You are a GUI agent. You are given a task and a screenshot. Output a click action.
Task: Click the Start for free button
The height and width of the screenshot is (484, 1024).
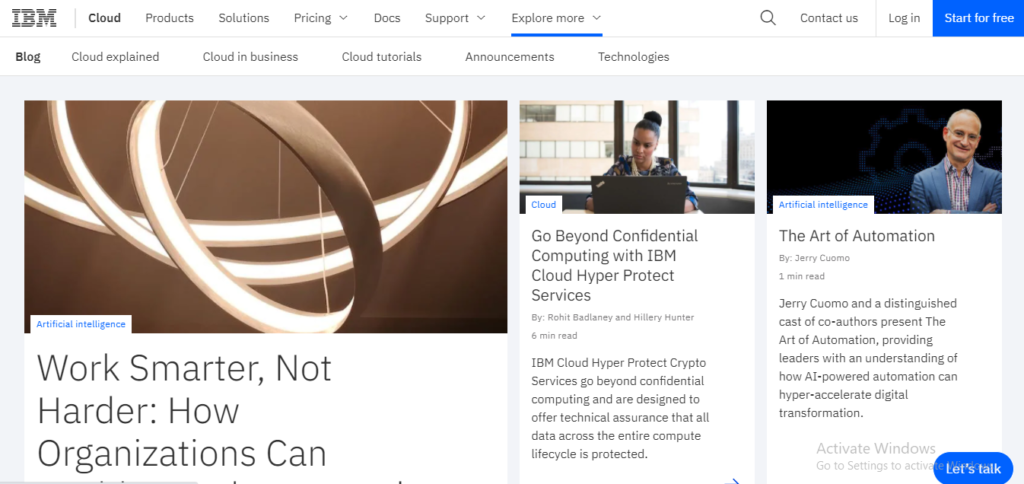point(978,18)
